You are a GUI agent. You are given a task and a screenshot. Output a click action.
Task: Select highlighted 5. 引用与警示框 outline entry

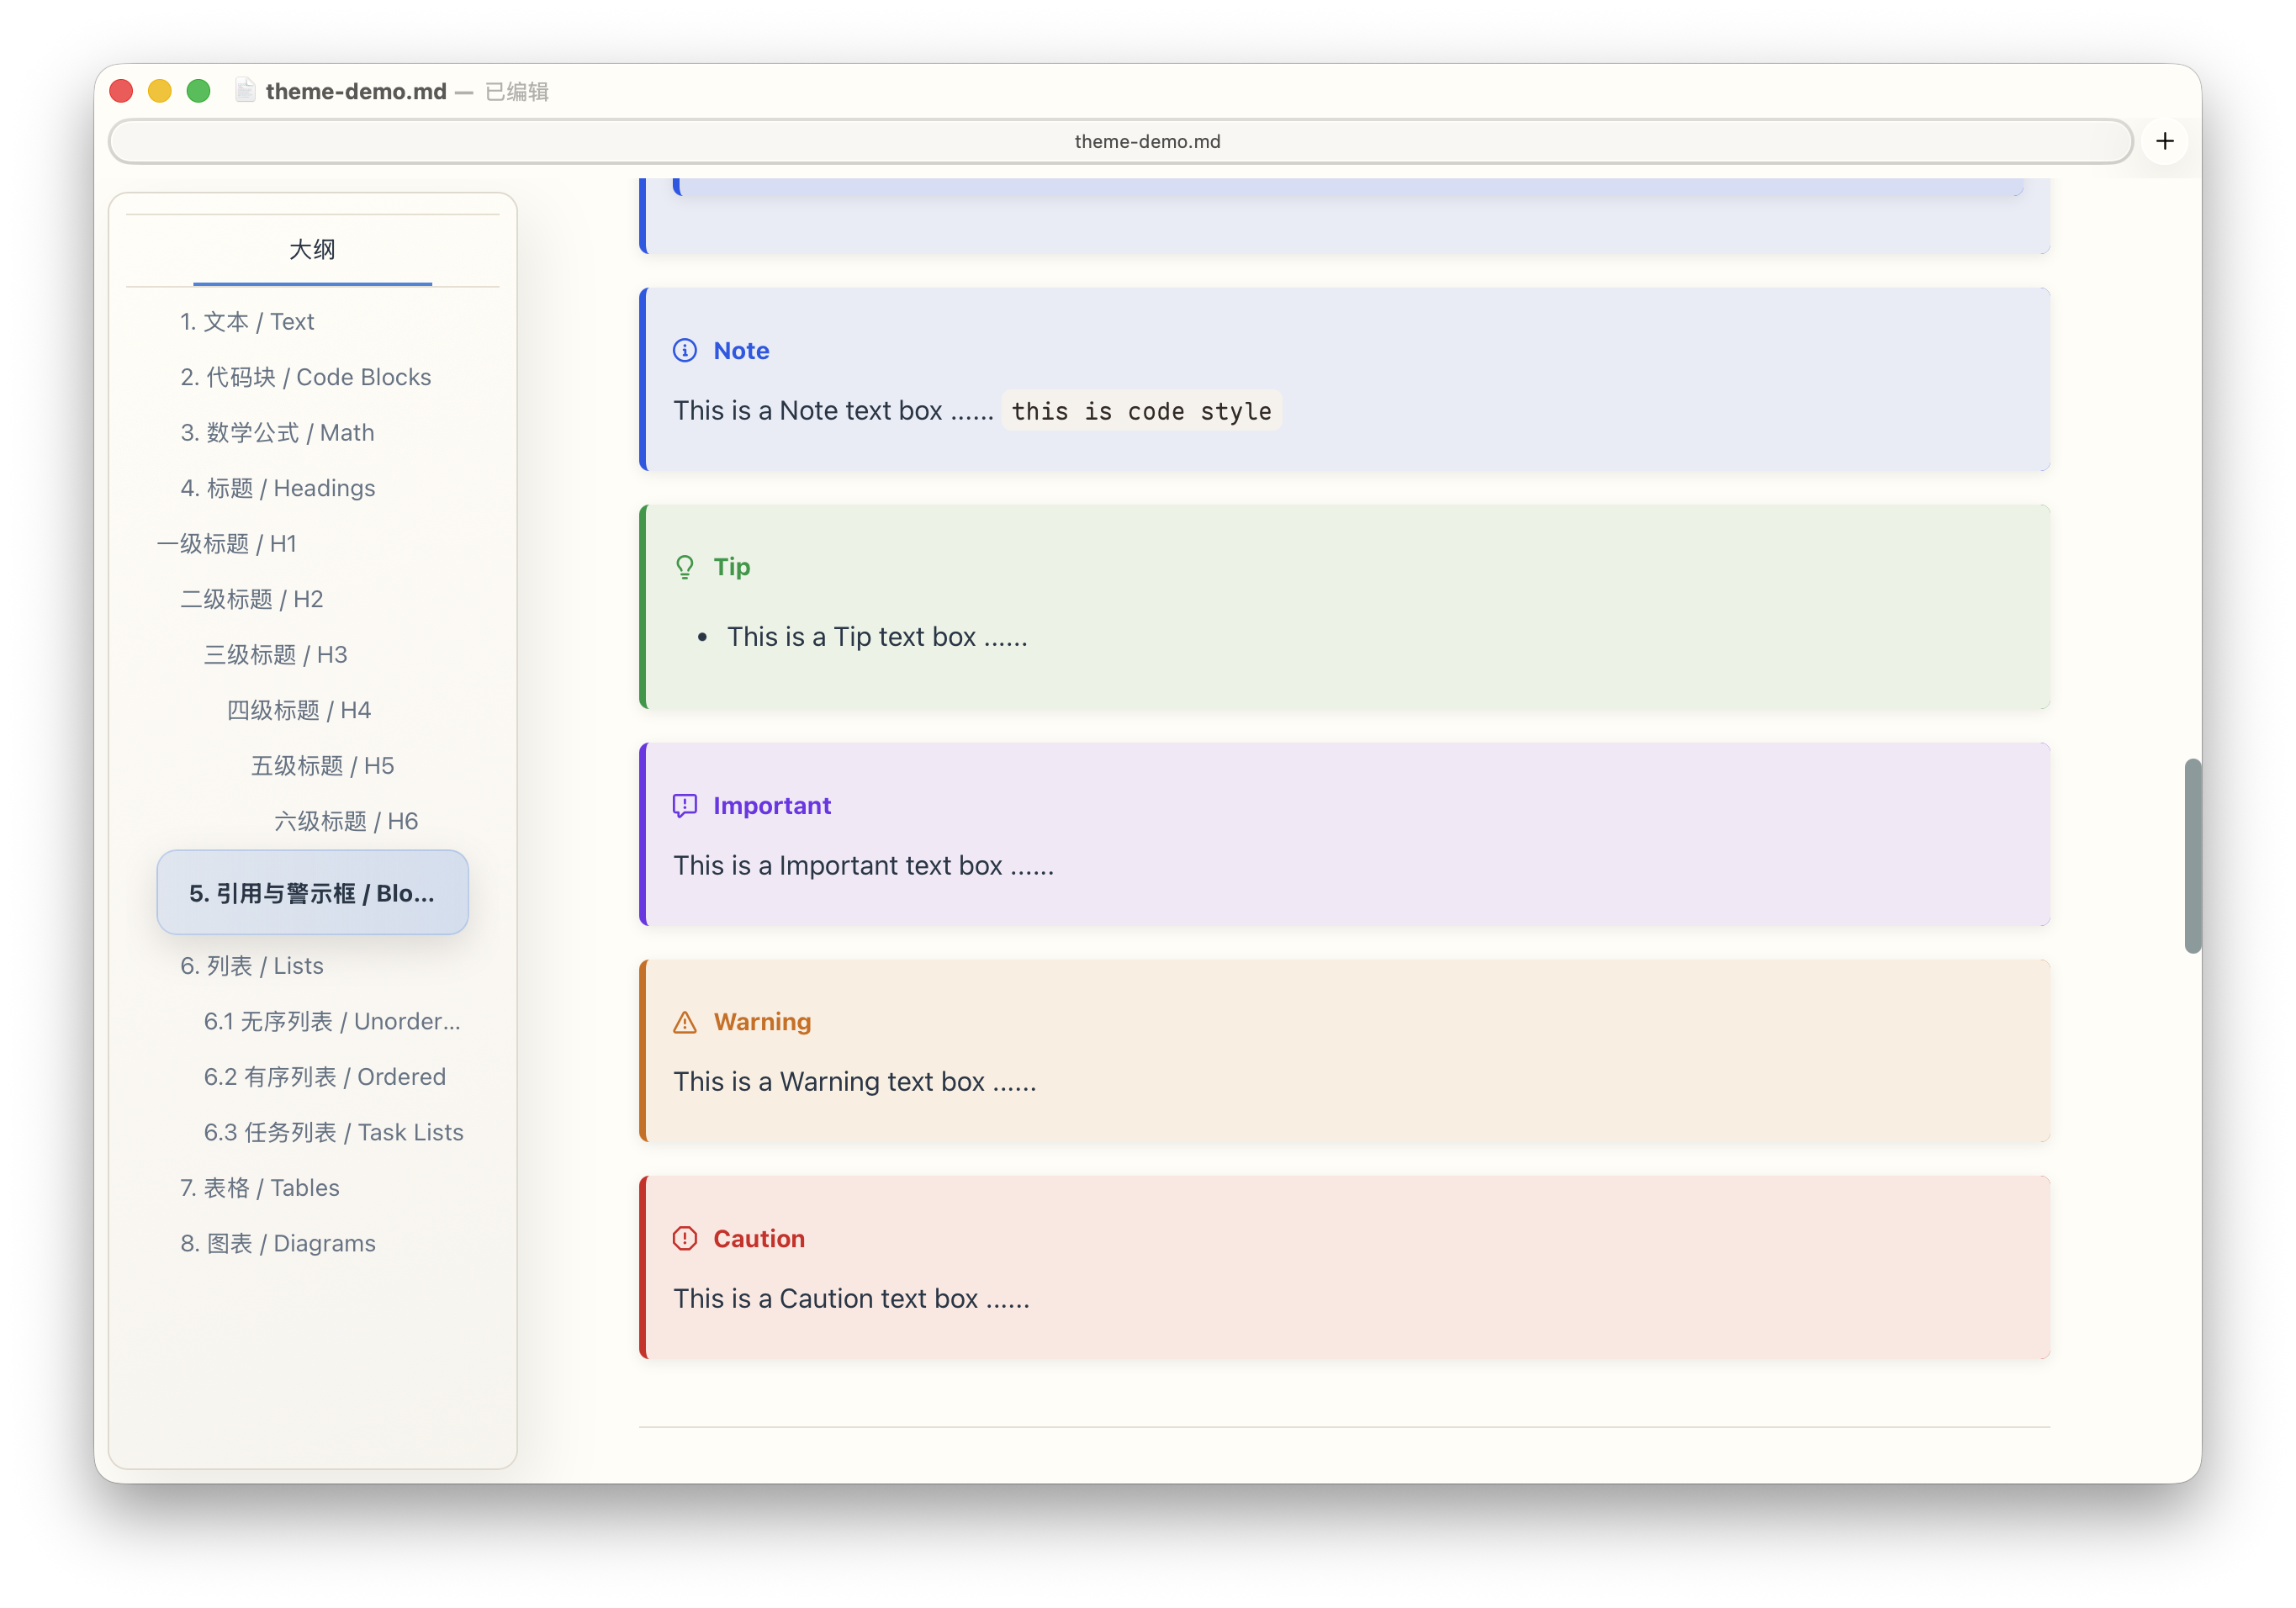click(312, 893)
